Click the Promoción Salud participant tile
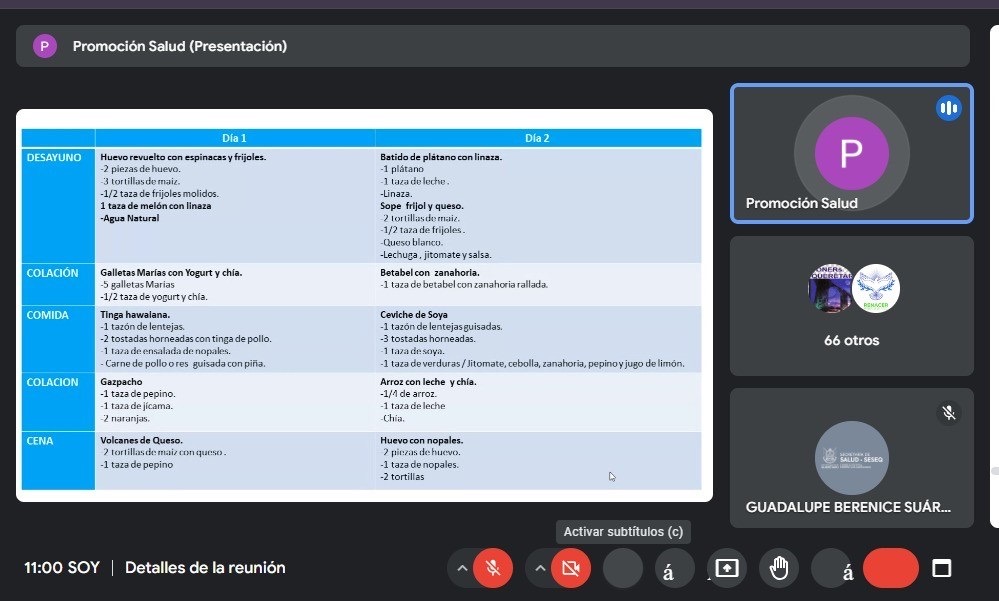 pos(851,153)
